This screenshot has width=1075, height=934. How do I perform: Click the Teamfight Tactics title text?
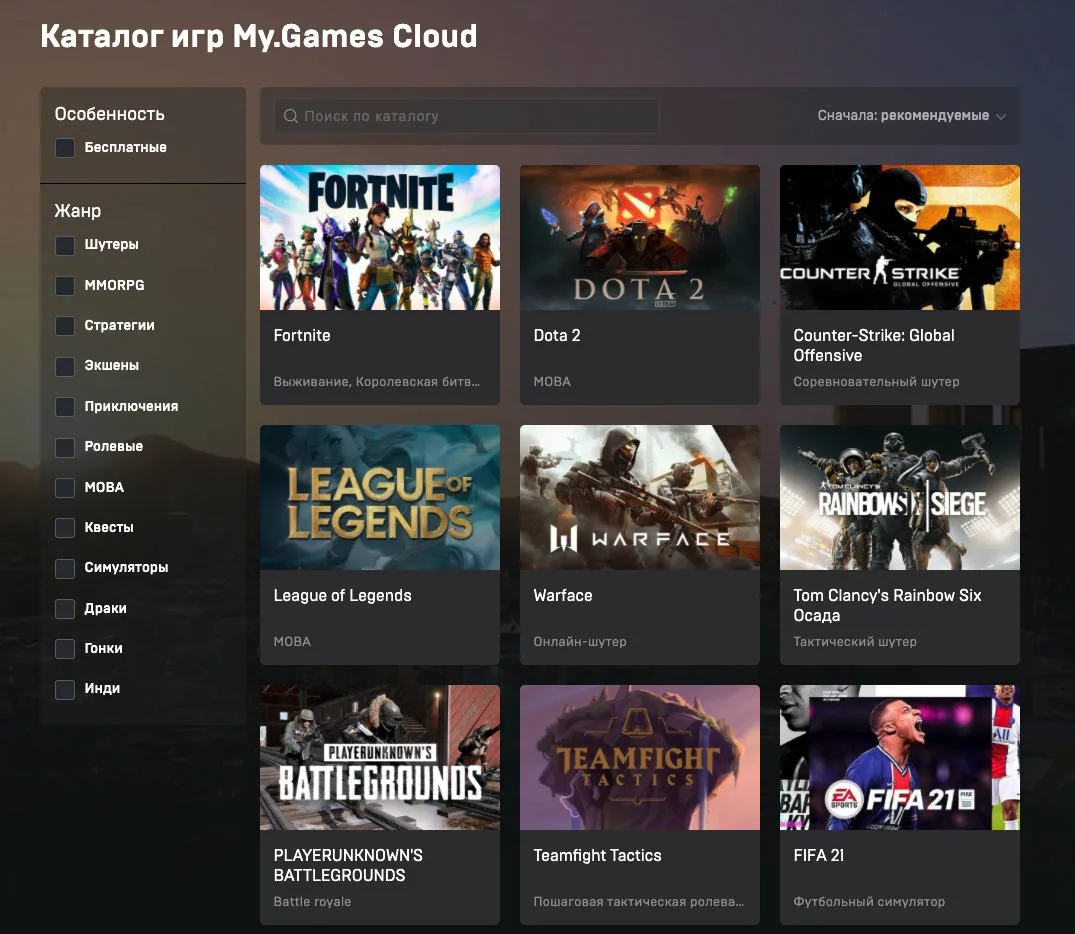(597, 855)
